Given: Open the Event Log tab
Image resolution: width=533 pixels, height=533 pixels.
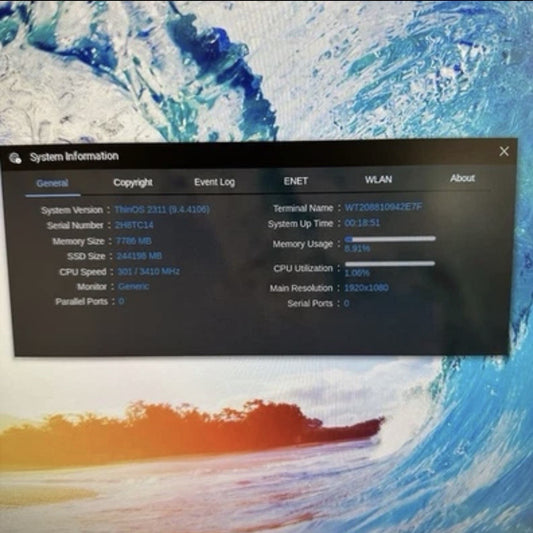Looking at the screenshot, I should [x=214, y=182].
